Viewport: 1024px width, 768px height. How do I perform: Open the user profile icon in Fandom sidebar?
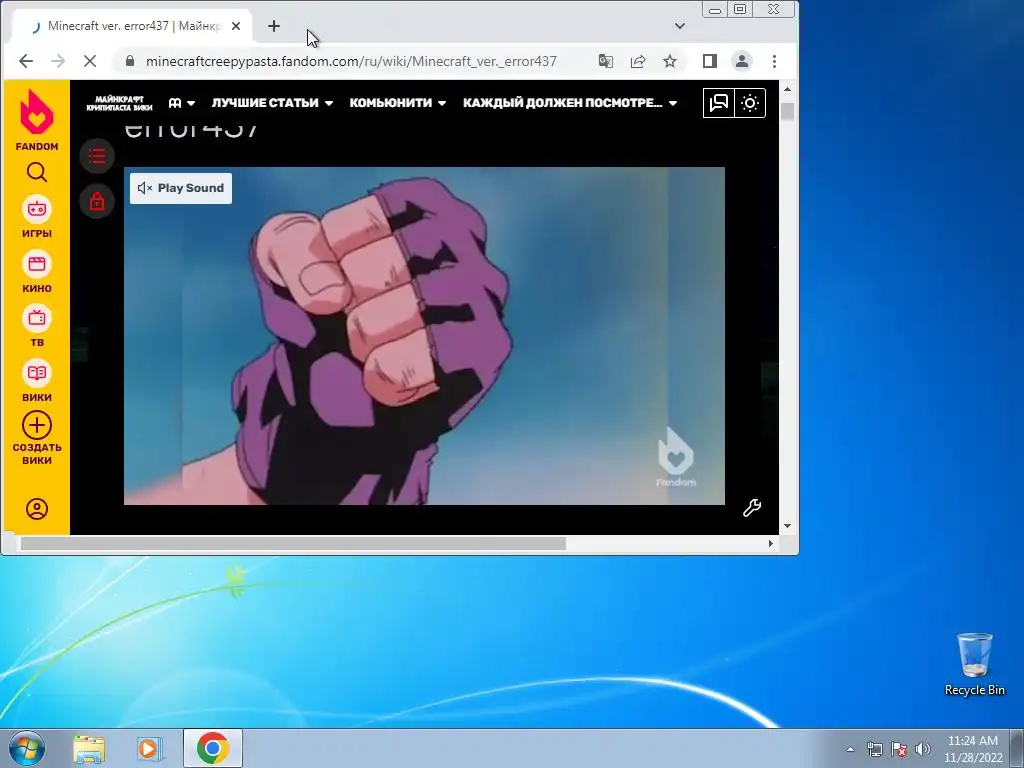(x=37, y=509)
